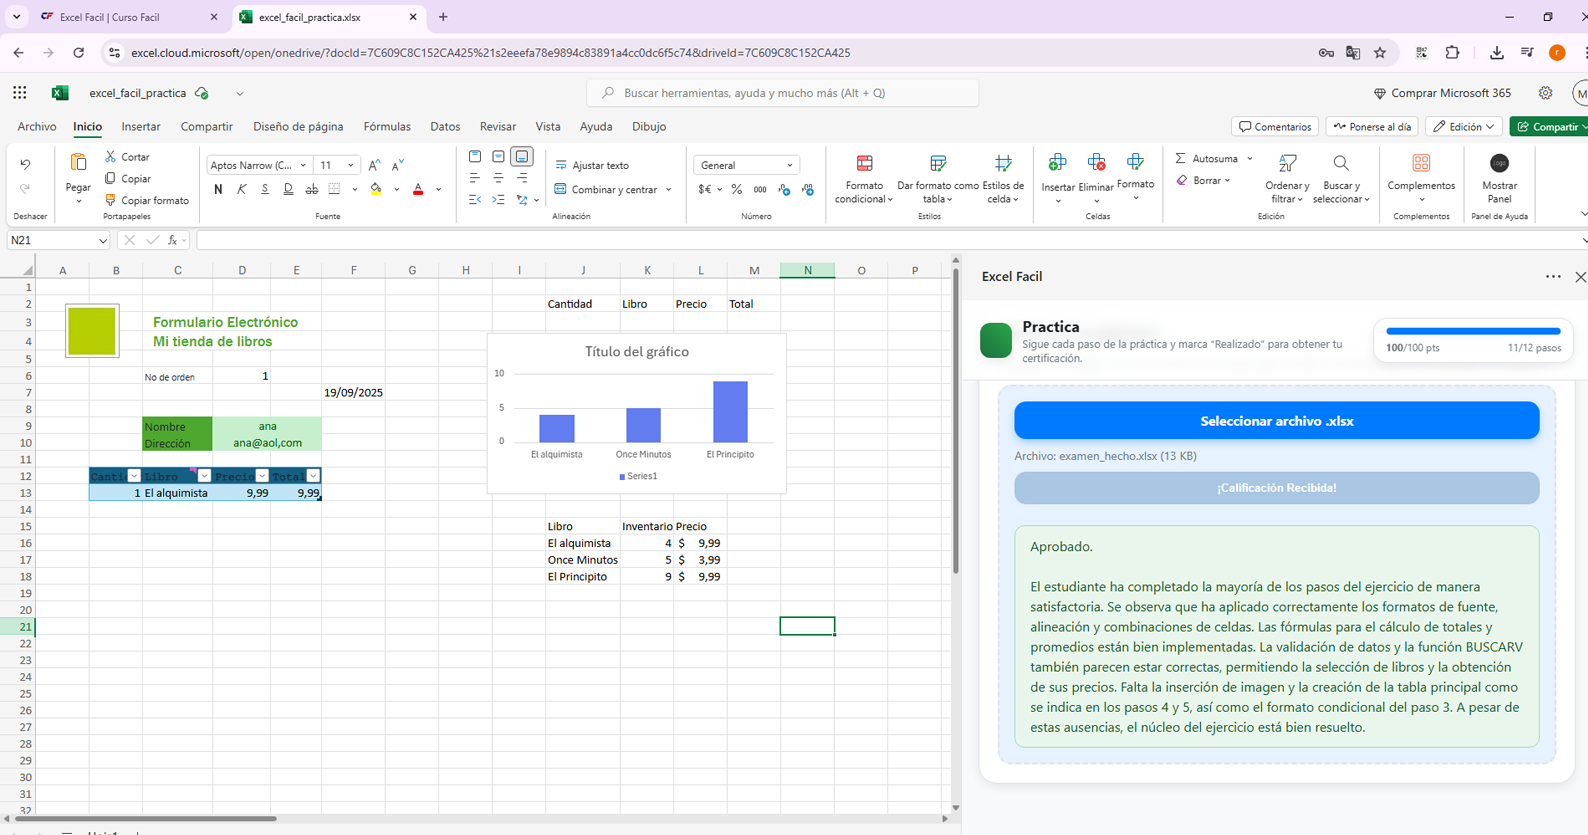Open the font size dropdown
This screenshot has height=835, width=1588.
350,165
